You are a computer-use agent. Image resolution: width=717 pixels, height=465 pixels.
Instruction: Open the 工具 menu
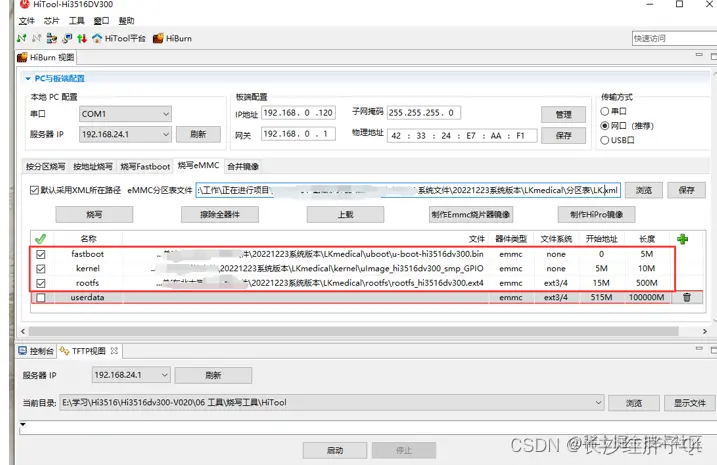[76, 21]
